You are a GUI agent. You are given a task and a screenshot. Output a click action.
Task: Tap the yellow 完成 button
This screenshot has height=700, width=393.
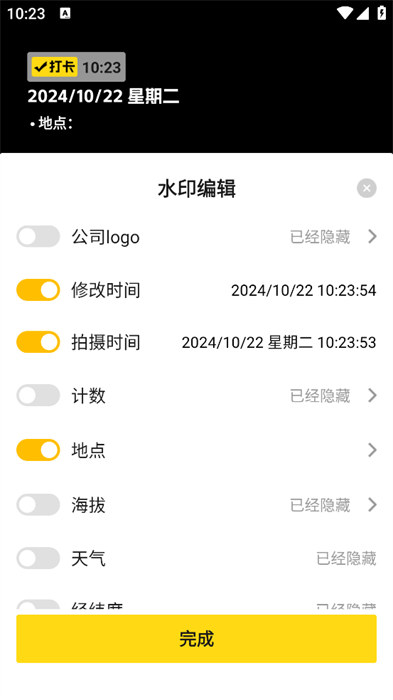pyautogui.click(x=196, y=639)
